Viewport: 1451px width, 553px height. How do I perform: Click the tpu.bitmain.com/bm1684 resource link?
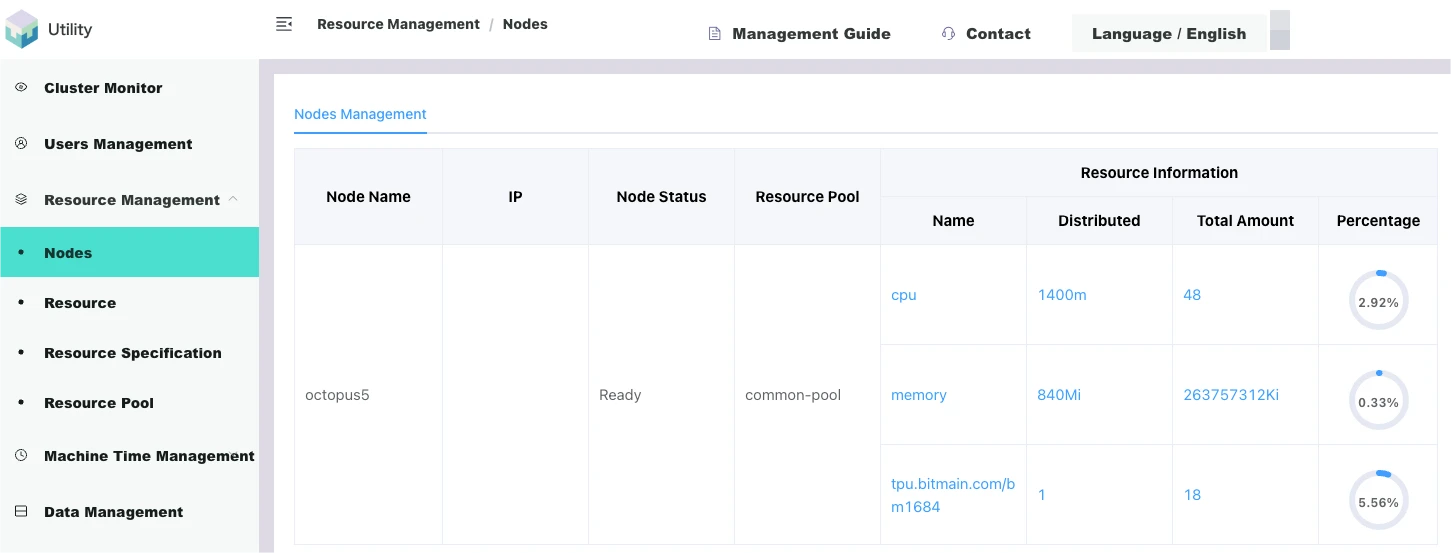pyautogui.click(x=952, y=495)
